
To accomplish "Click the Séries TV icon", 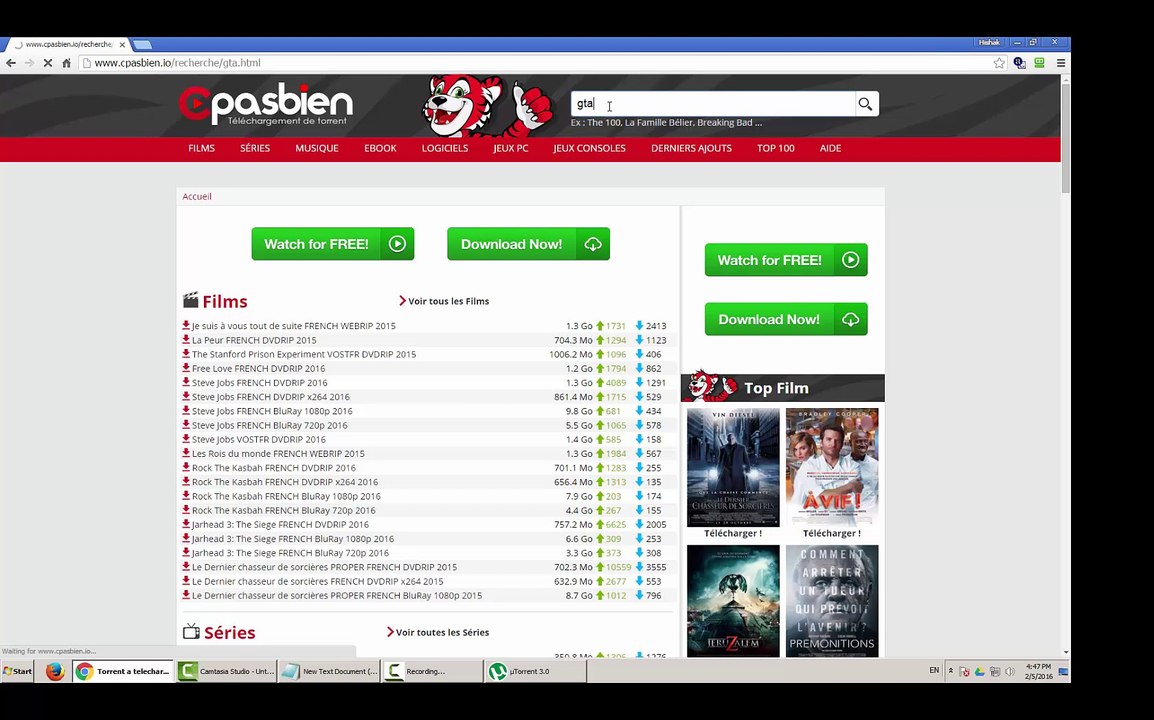I will [191, 632].
